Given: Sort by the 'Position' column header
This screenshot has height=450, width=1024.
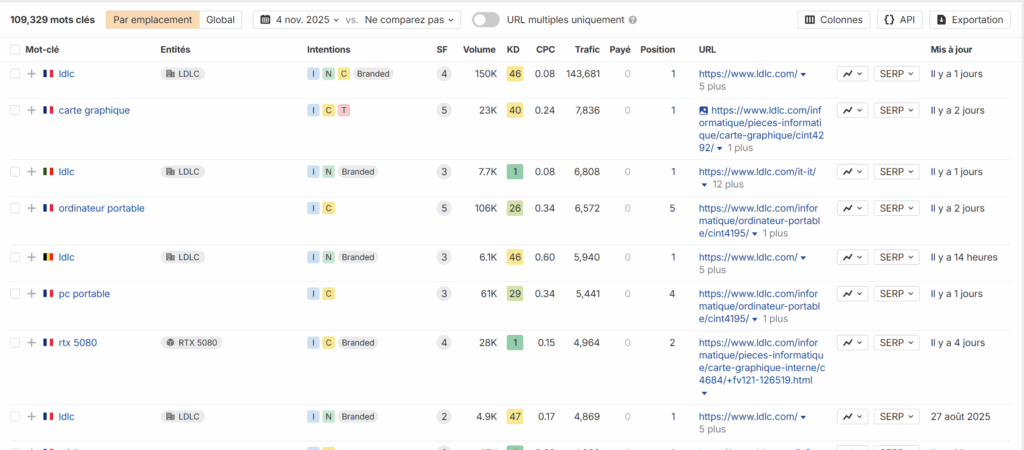Looking at the screenshot, I should 658,49.
